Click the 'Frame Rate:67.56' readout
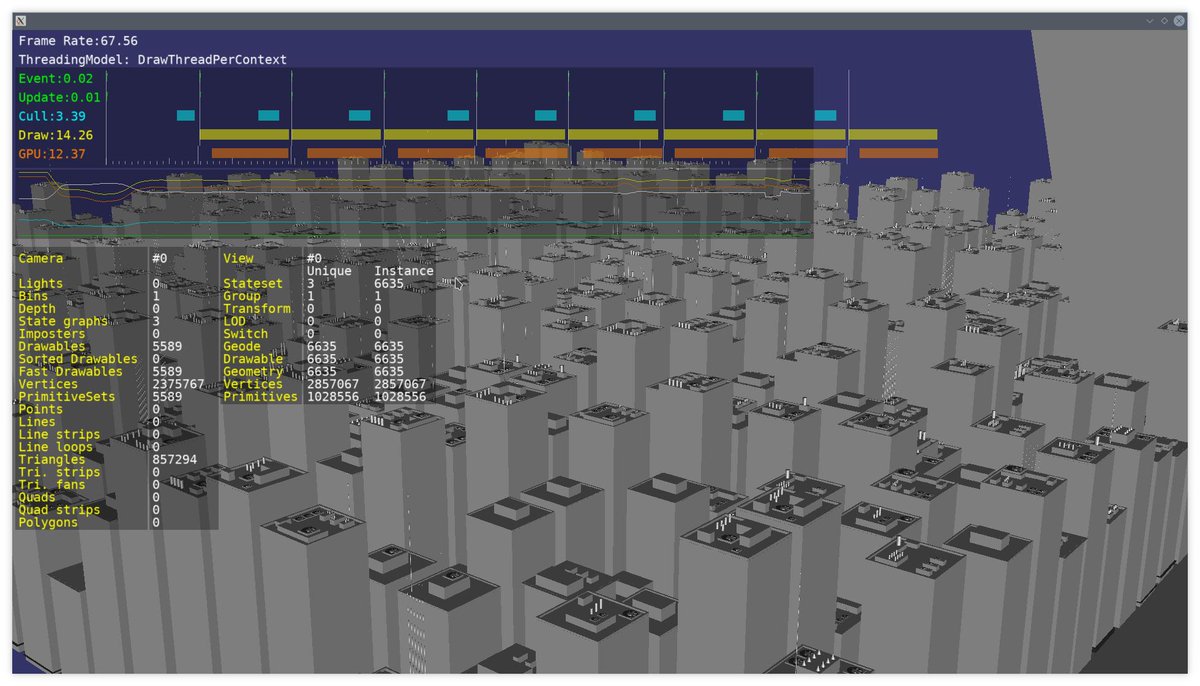The width and height of the screenshot is (1200, 686). click(78, 41)
